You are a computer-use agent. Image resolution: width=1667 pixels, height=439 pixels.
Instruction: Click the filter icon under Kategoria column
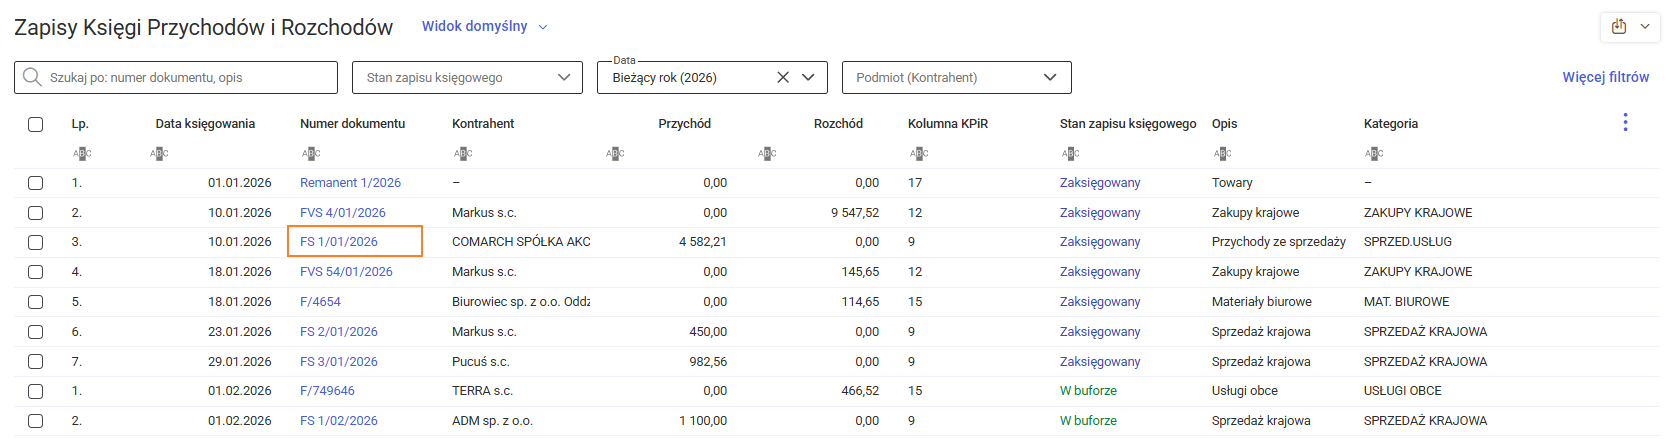tap(1374, 153)
